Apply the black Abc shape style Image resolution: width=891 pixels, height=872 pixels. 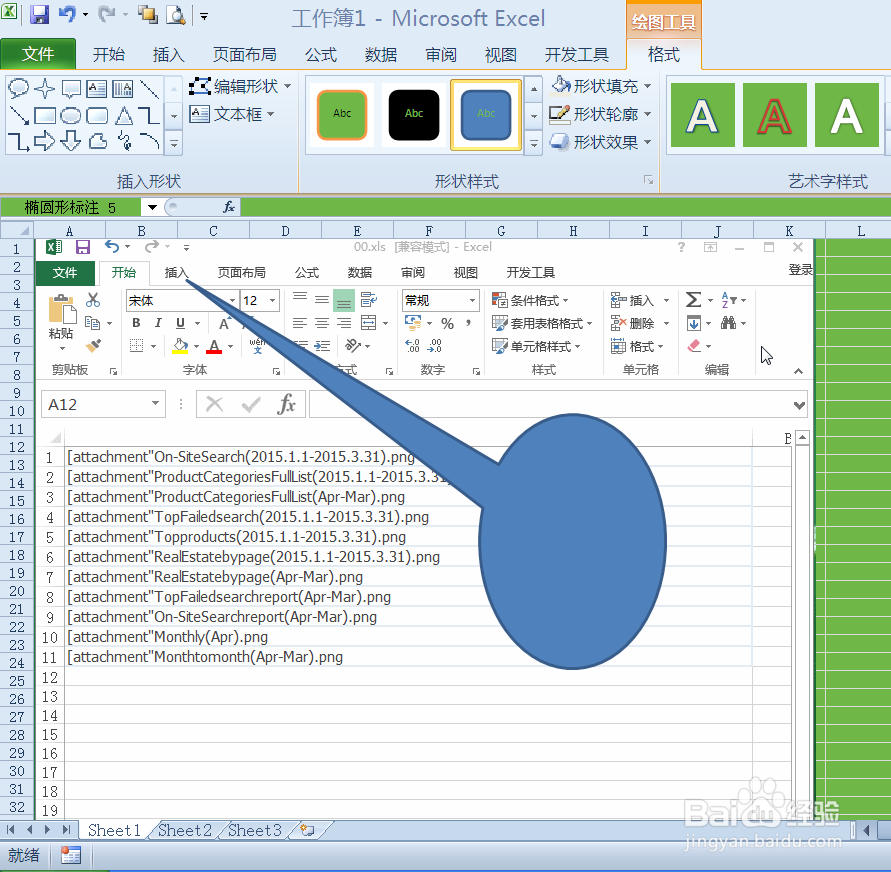click(414, 115)
